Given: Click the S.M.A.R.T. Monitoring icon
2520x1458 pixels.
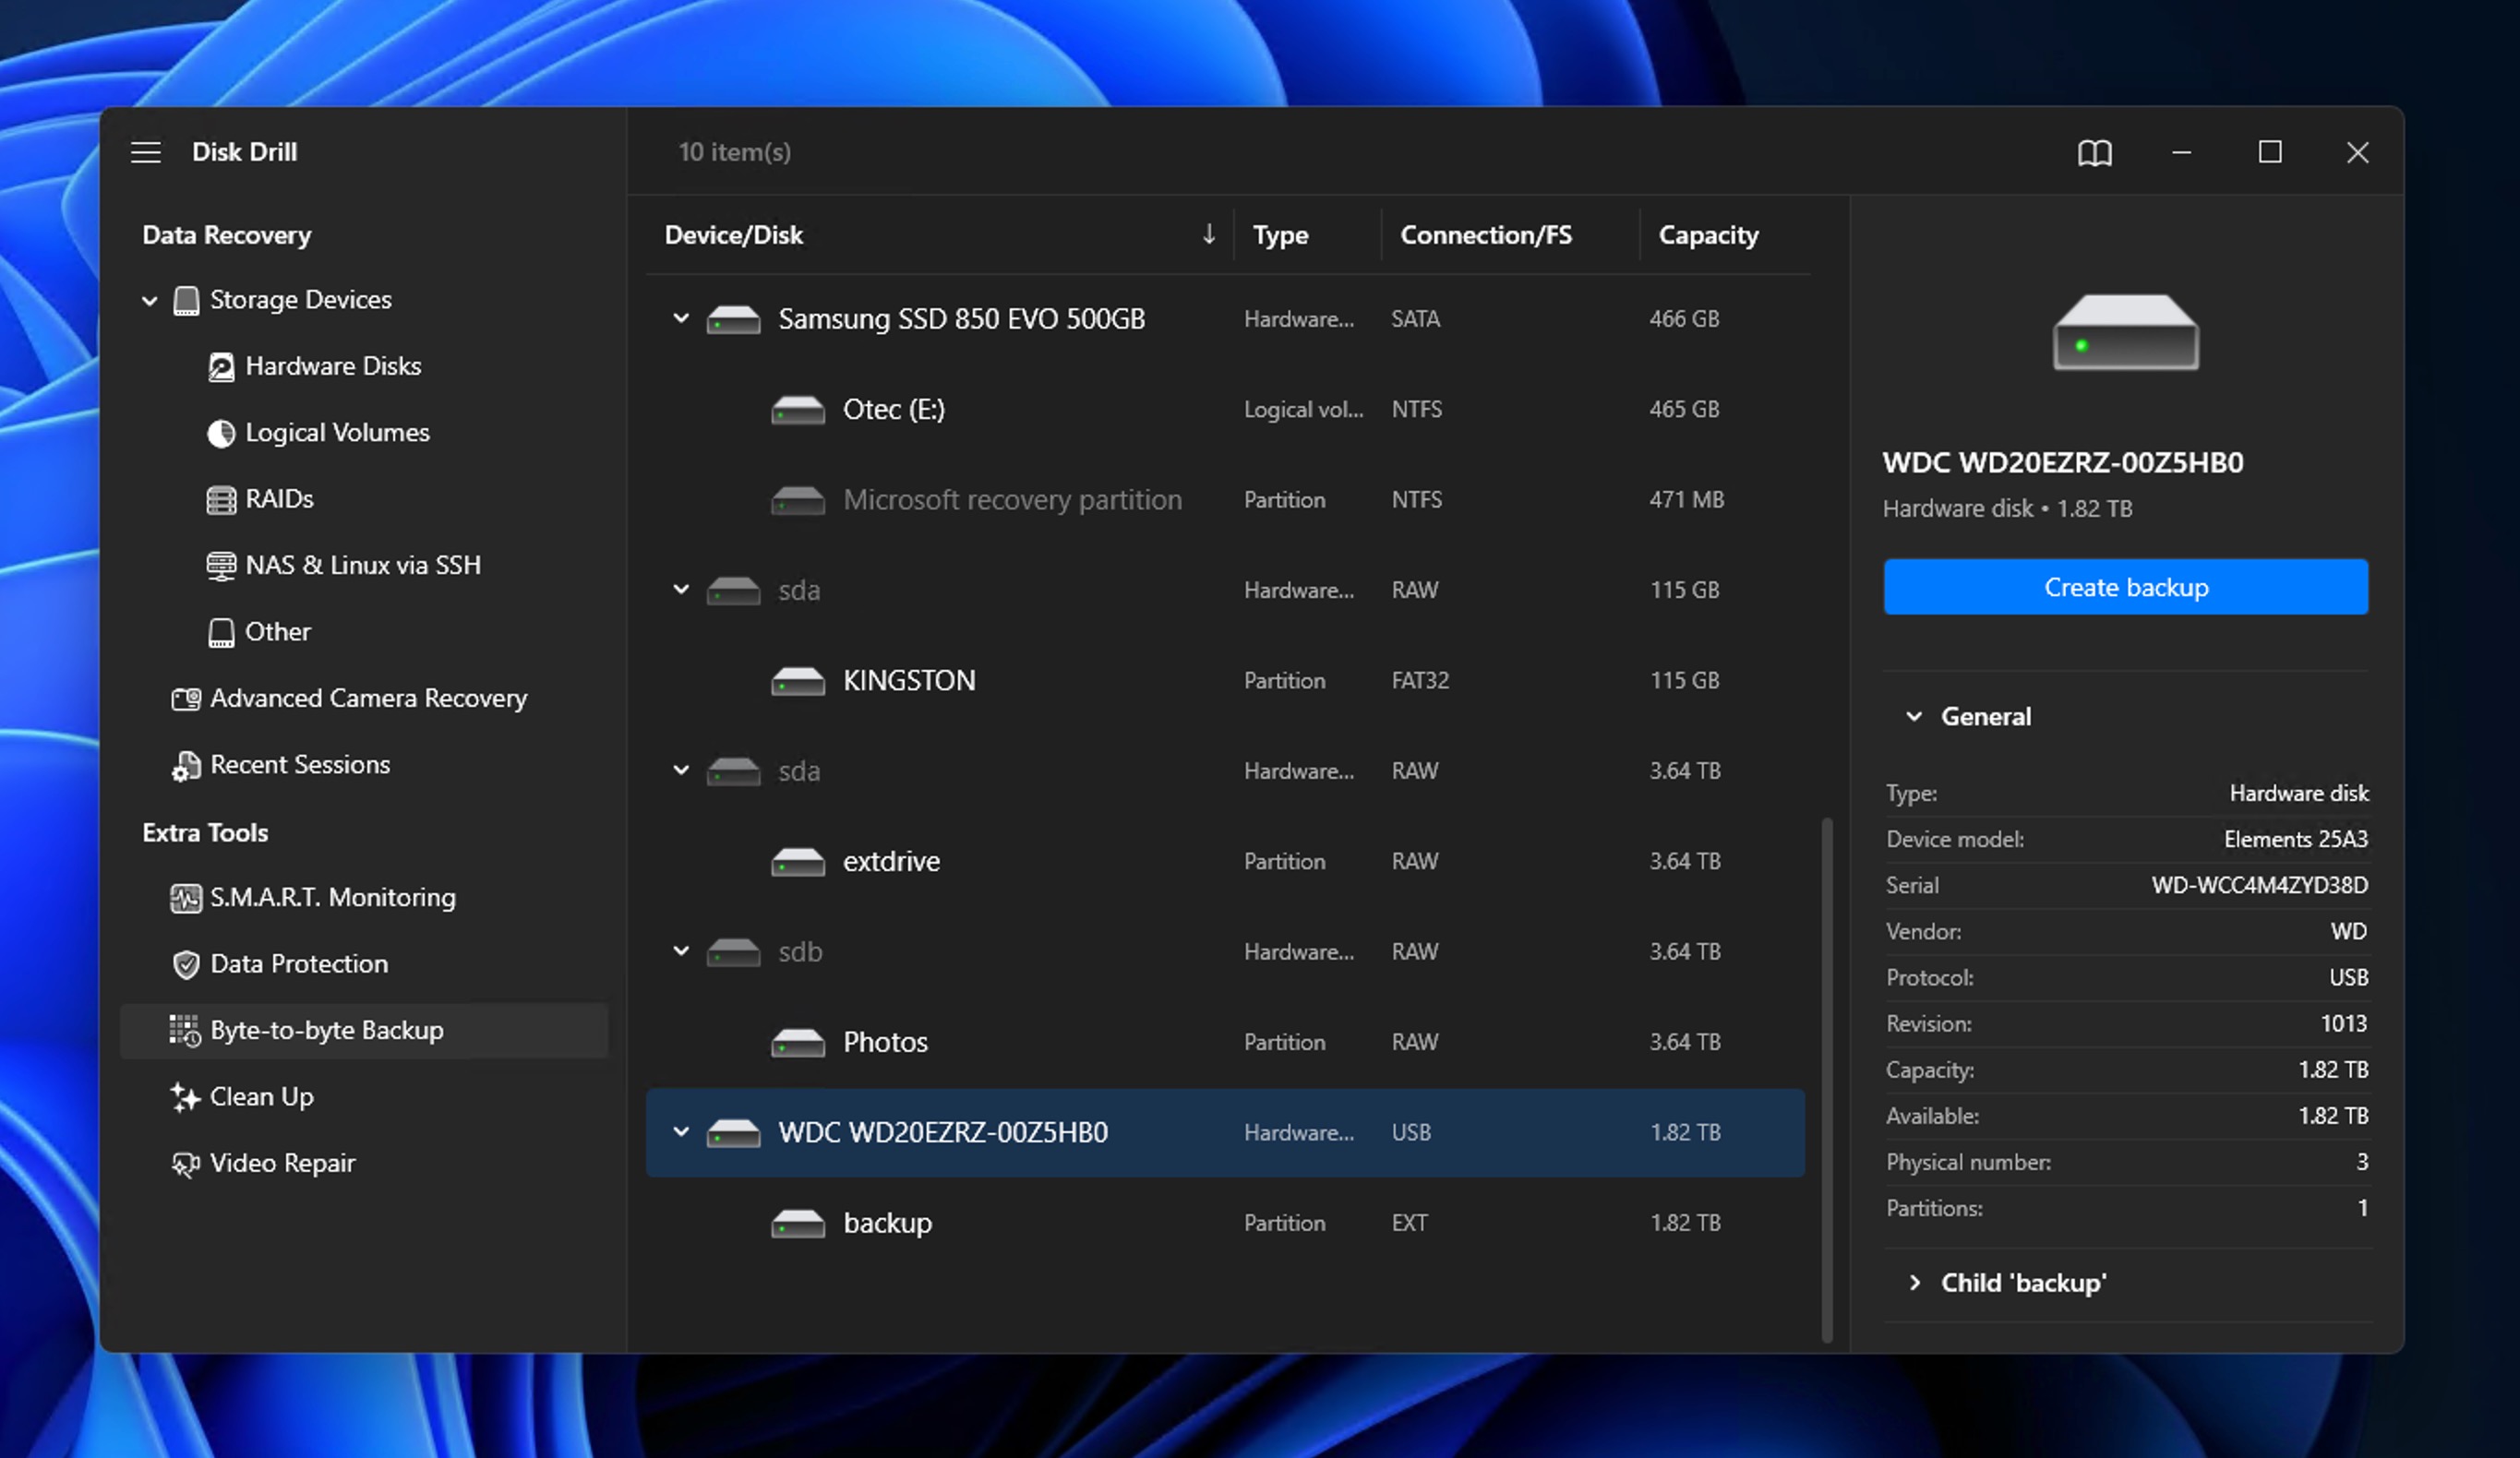Looking at the screenshot, I should click(x=186, y=898).
